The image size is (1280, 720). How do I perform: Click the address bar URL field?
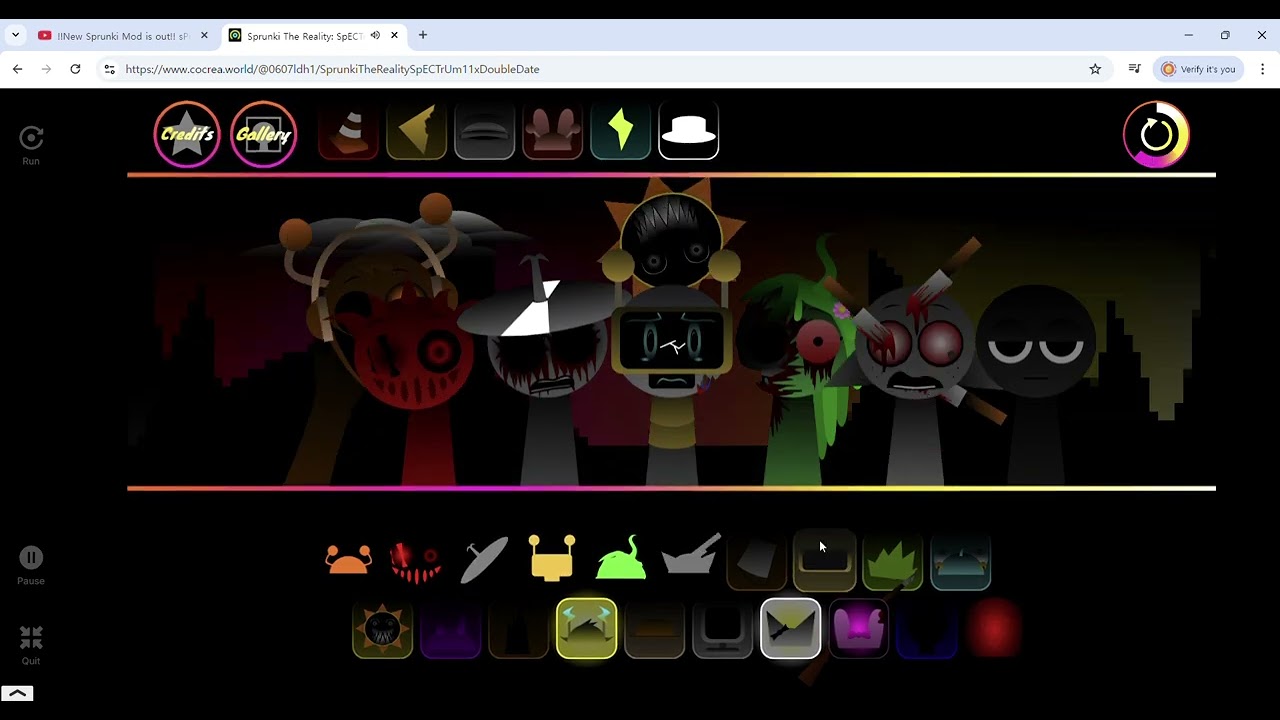[x=600, y=69]
